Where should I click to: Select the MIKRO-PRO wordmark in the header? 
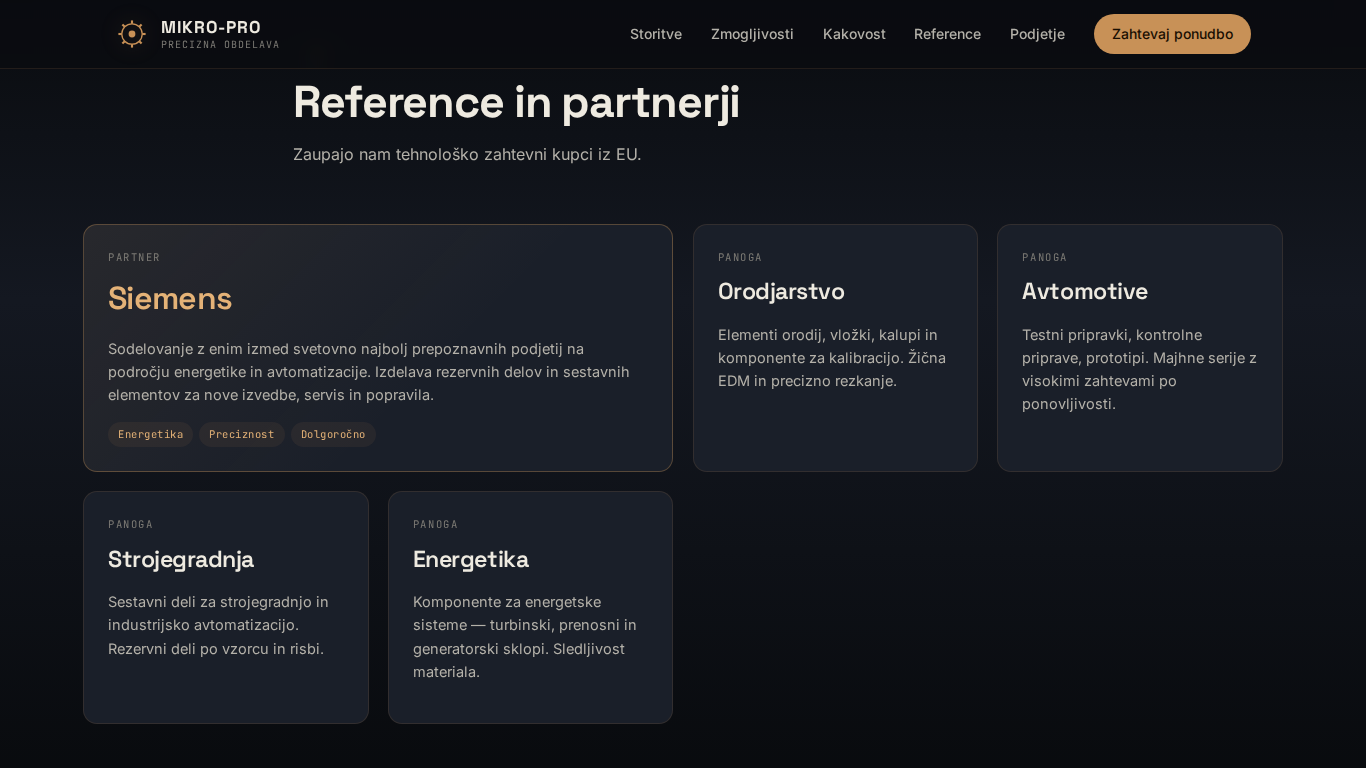tap(210, 27)
